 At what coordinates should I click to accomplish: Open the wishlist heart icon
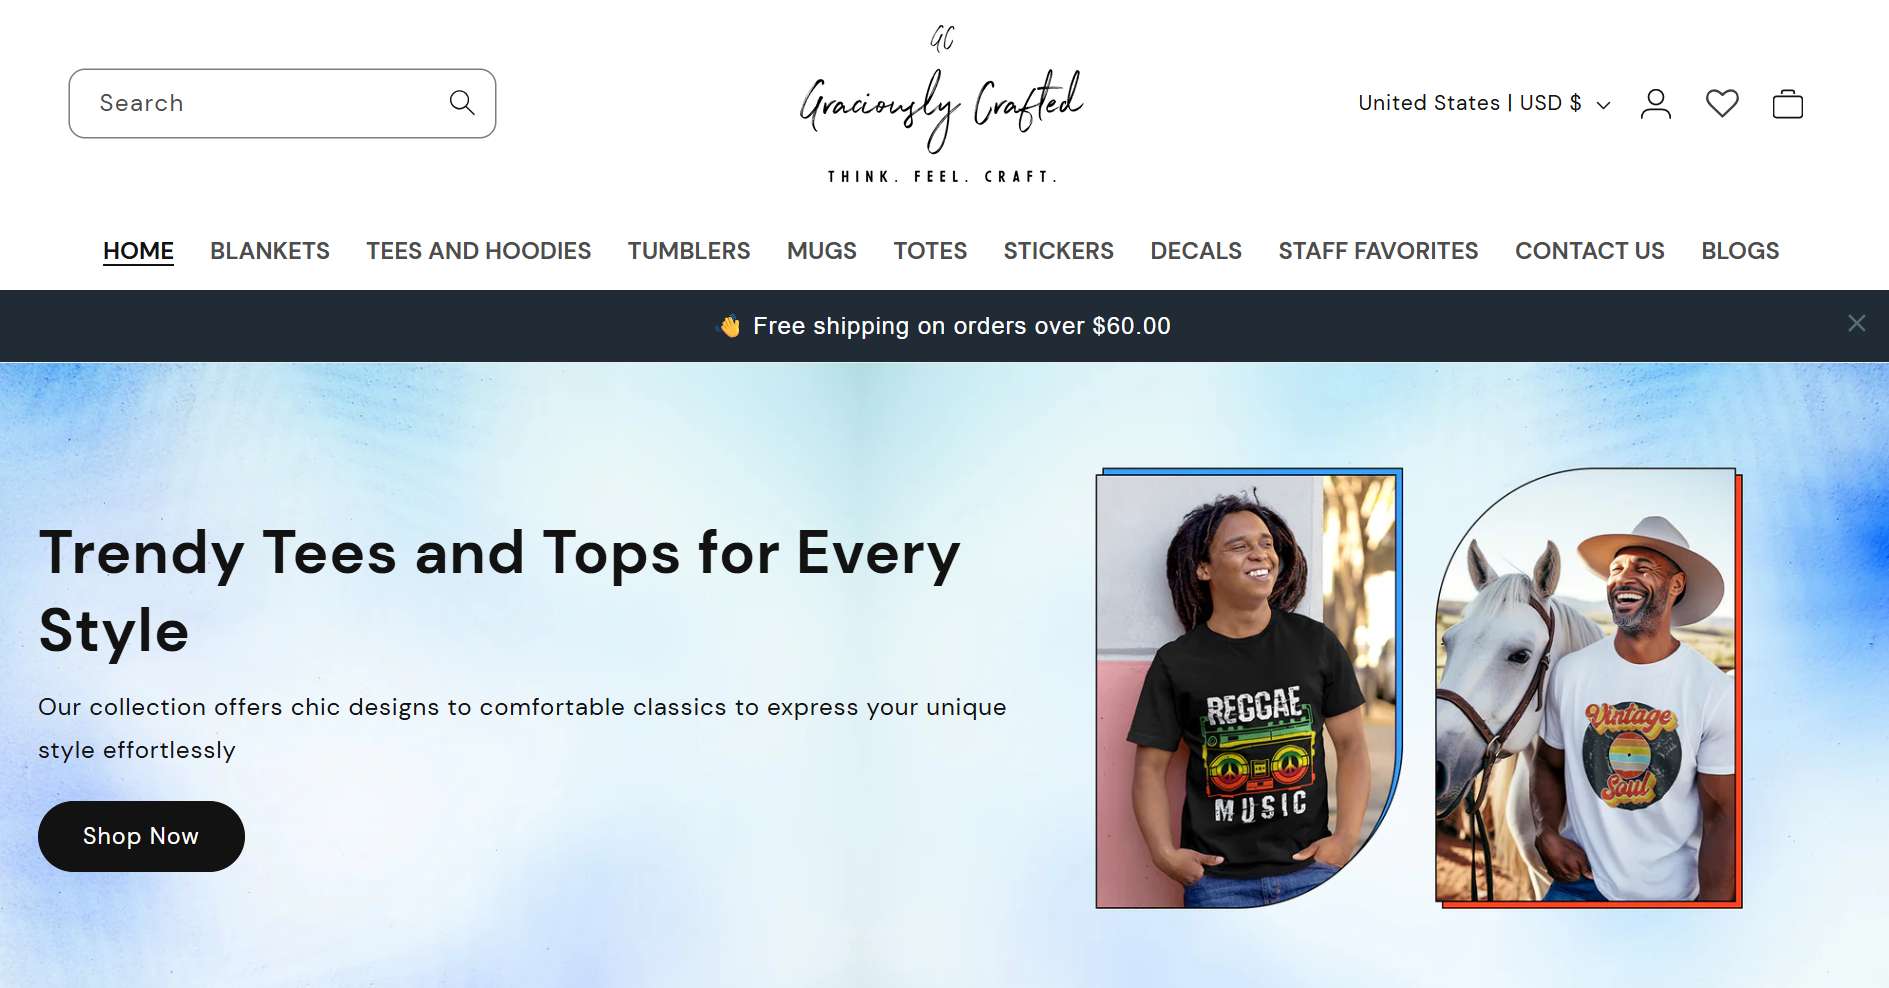(x=1722, y=104)
